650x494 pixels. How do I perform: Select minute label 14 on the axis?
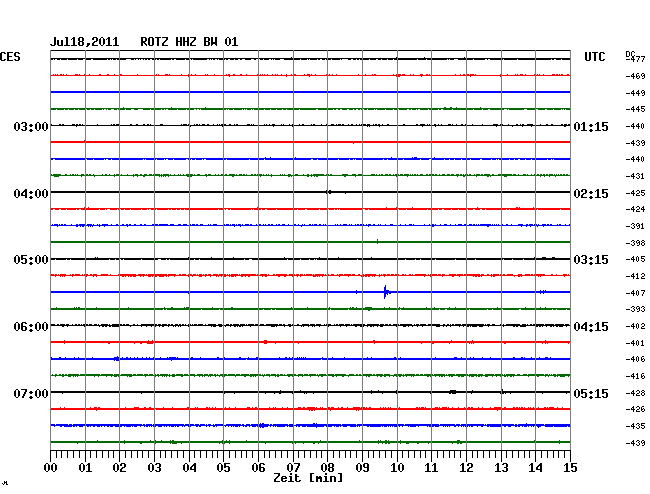point(535,468)
